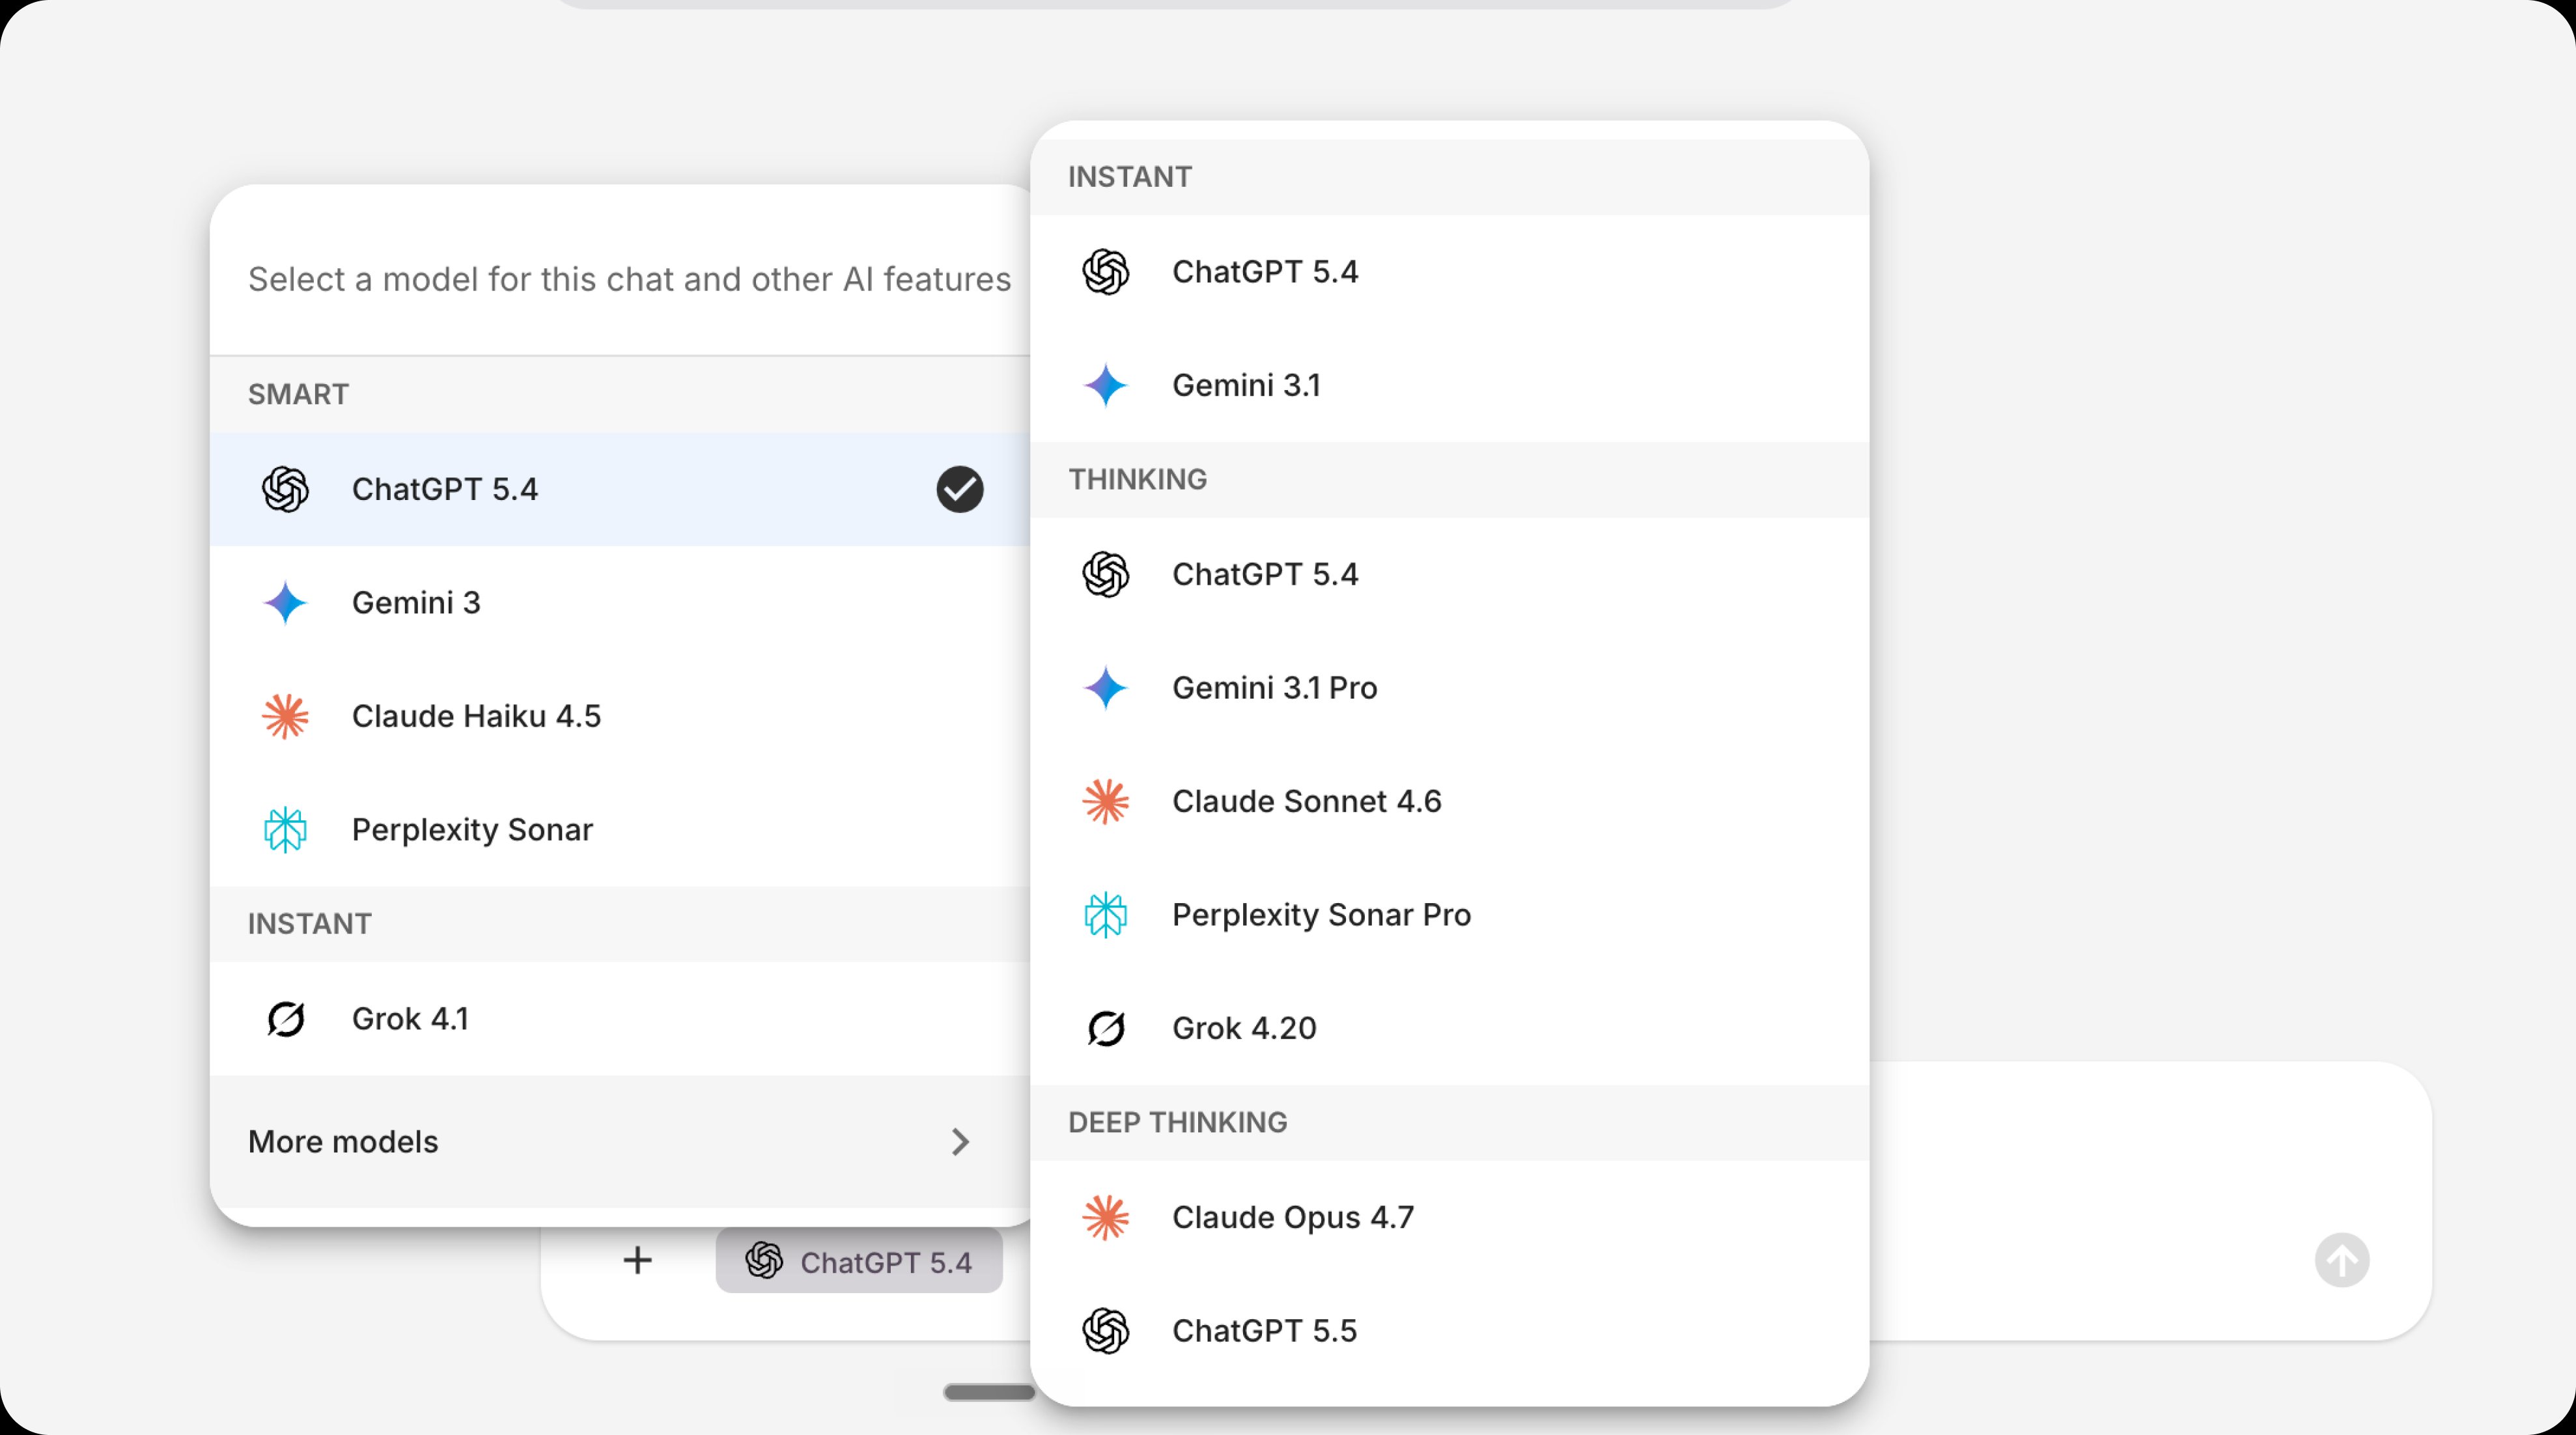Click the Perplexity icon beside Perplexity Sonar Pro
2576x1435 pixels.
click(x=1106, y=915)
